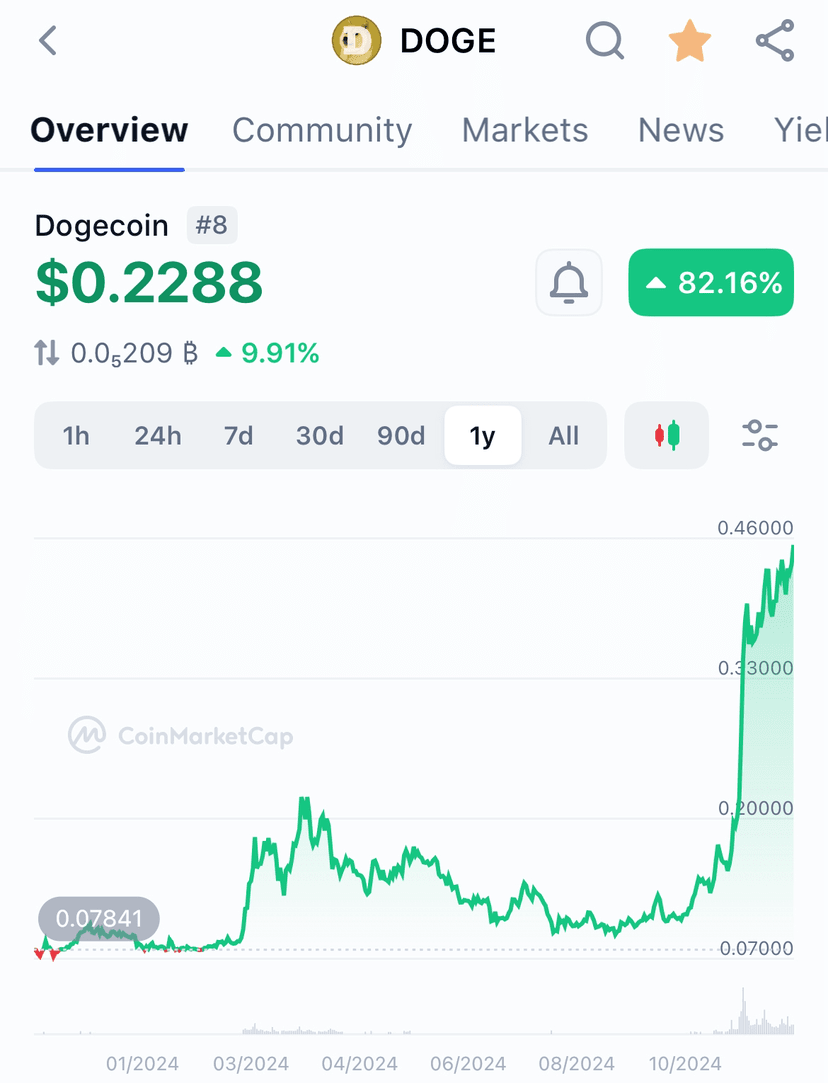This screenshot has width=828, height=1083.
Task: Share DOGE page via share icon
Action: point(775,41)
